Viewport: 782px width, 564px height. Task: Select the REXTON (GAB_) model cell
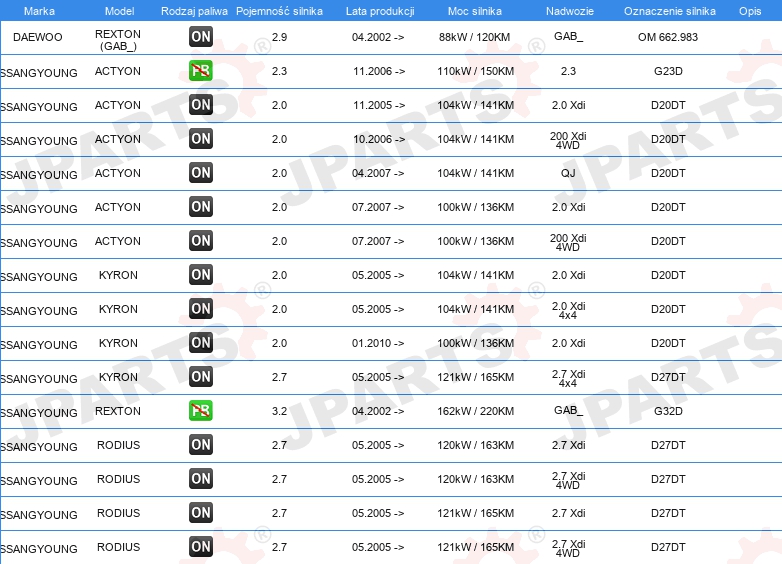coord(118,40)
